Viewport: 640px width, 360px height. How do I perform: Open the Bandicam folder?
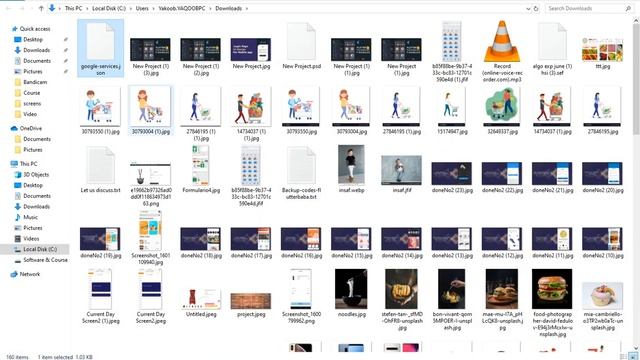pos(35,82)
